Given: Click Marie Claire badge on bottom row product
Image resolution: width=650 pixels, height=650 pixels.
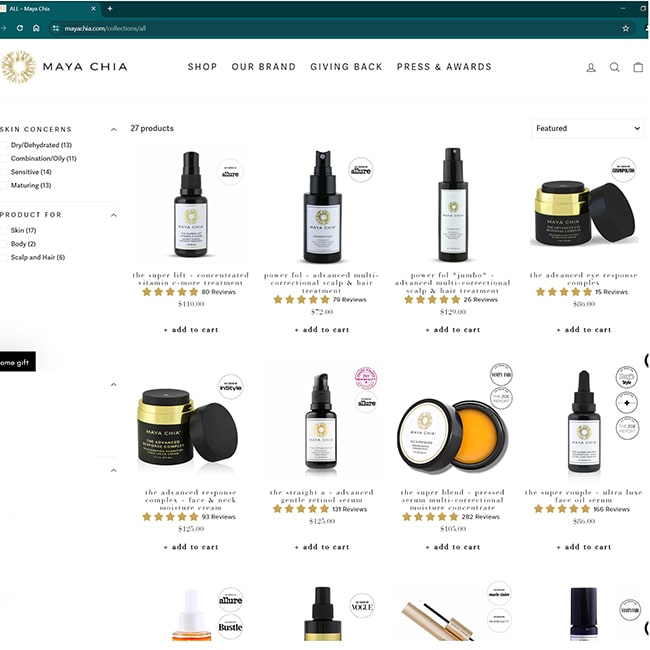Looking at the screenshot, I should point(499,594).
